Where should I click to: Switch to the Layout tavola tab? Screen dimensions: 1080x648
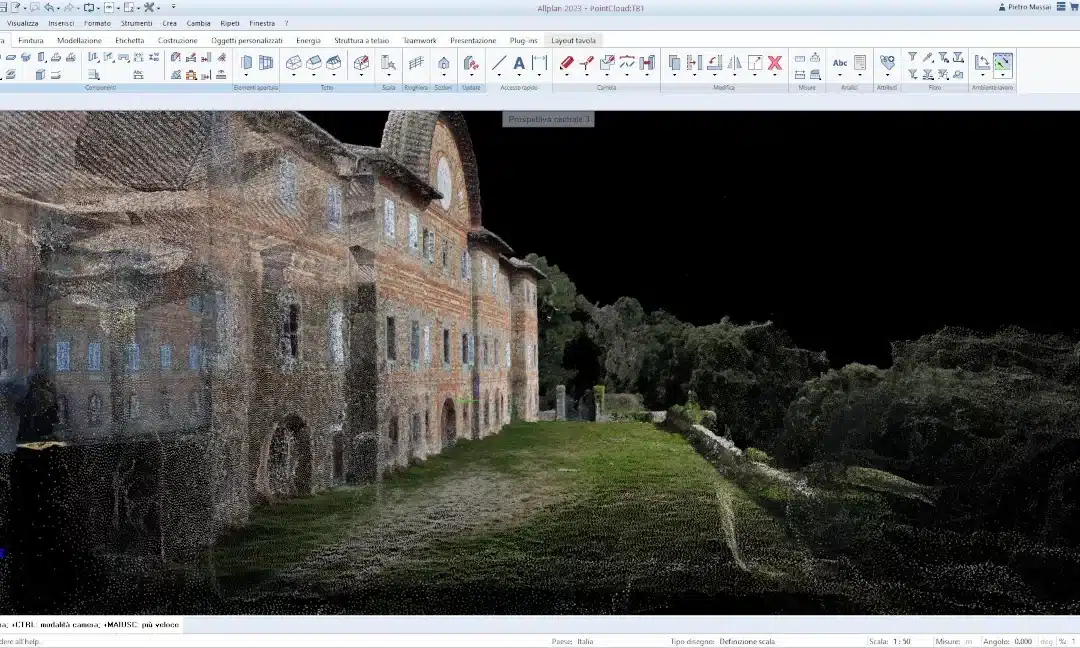(x=574, y=40)
